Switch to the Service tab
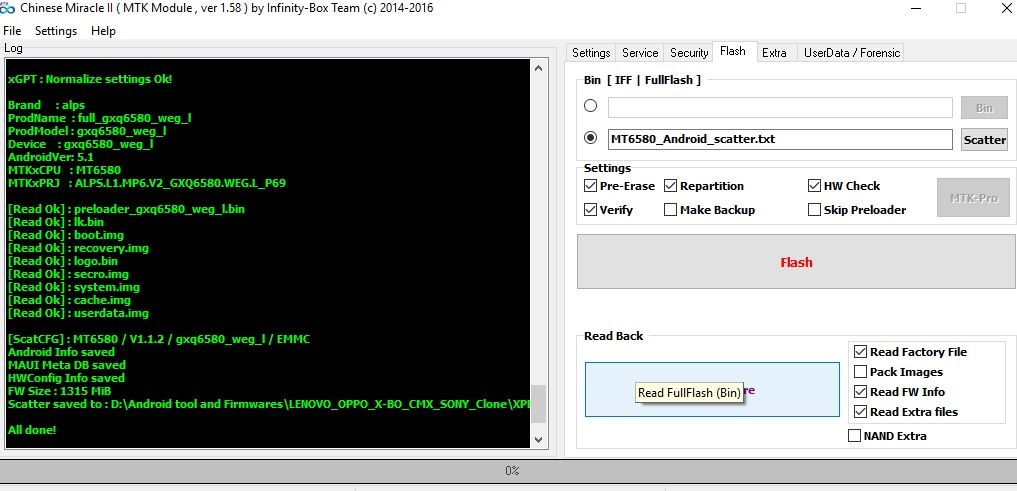 click(x=640, y=53)
